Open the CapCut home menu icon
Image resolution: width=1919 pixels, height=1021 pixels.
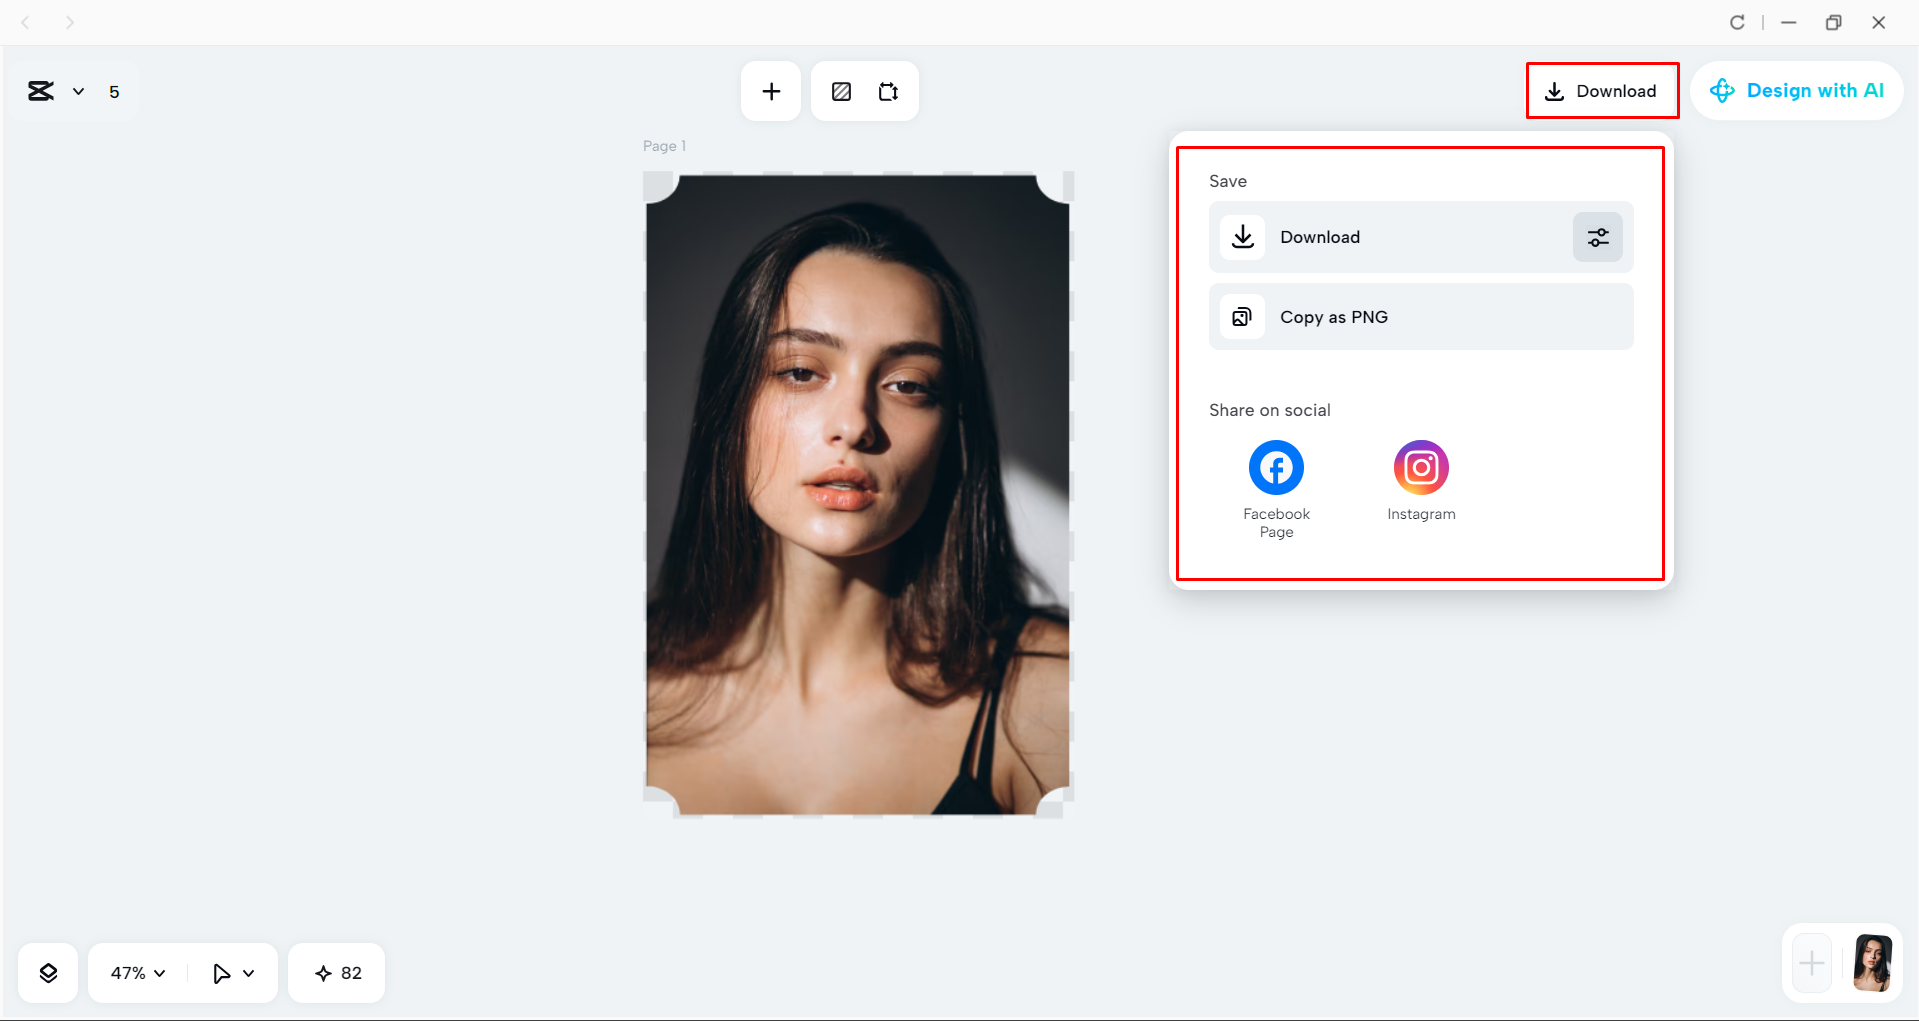[x=41, y=91]
